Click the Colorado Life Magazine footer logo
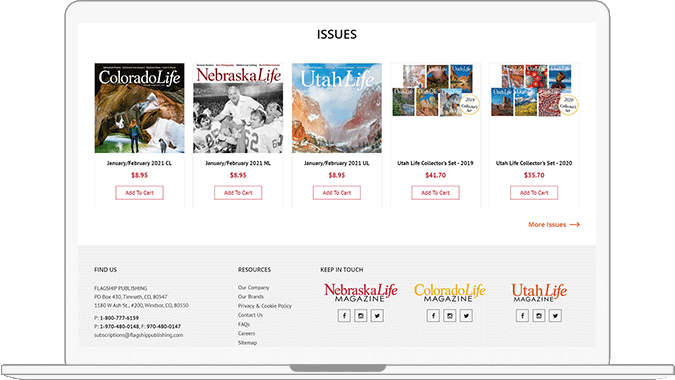 [x=450, y=292]
